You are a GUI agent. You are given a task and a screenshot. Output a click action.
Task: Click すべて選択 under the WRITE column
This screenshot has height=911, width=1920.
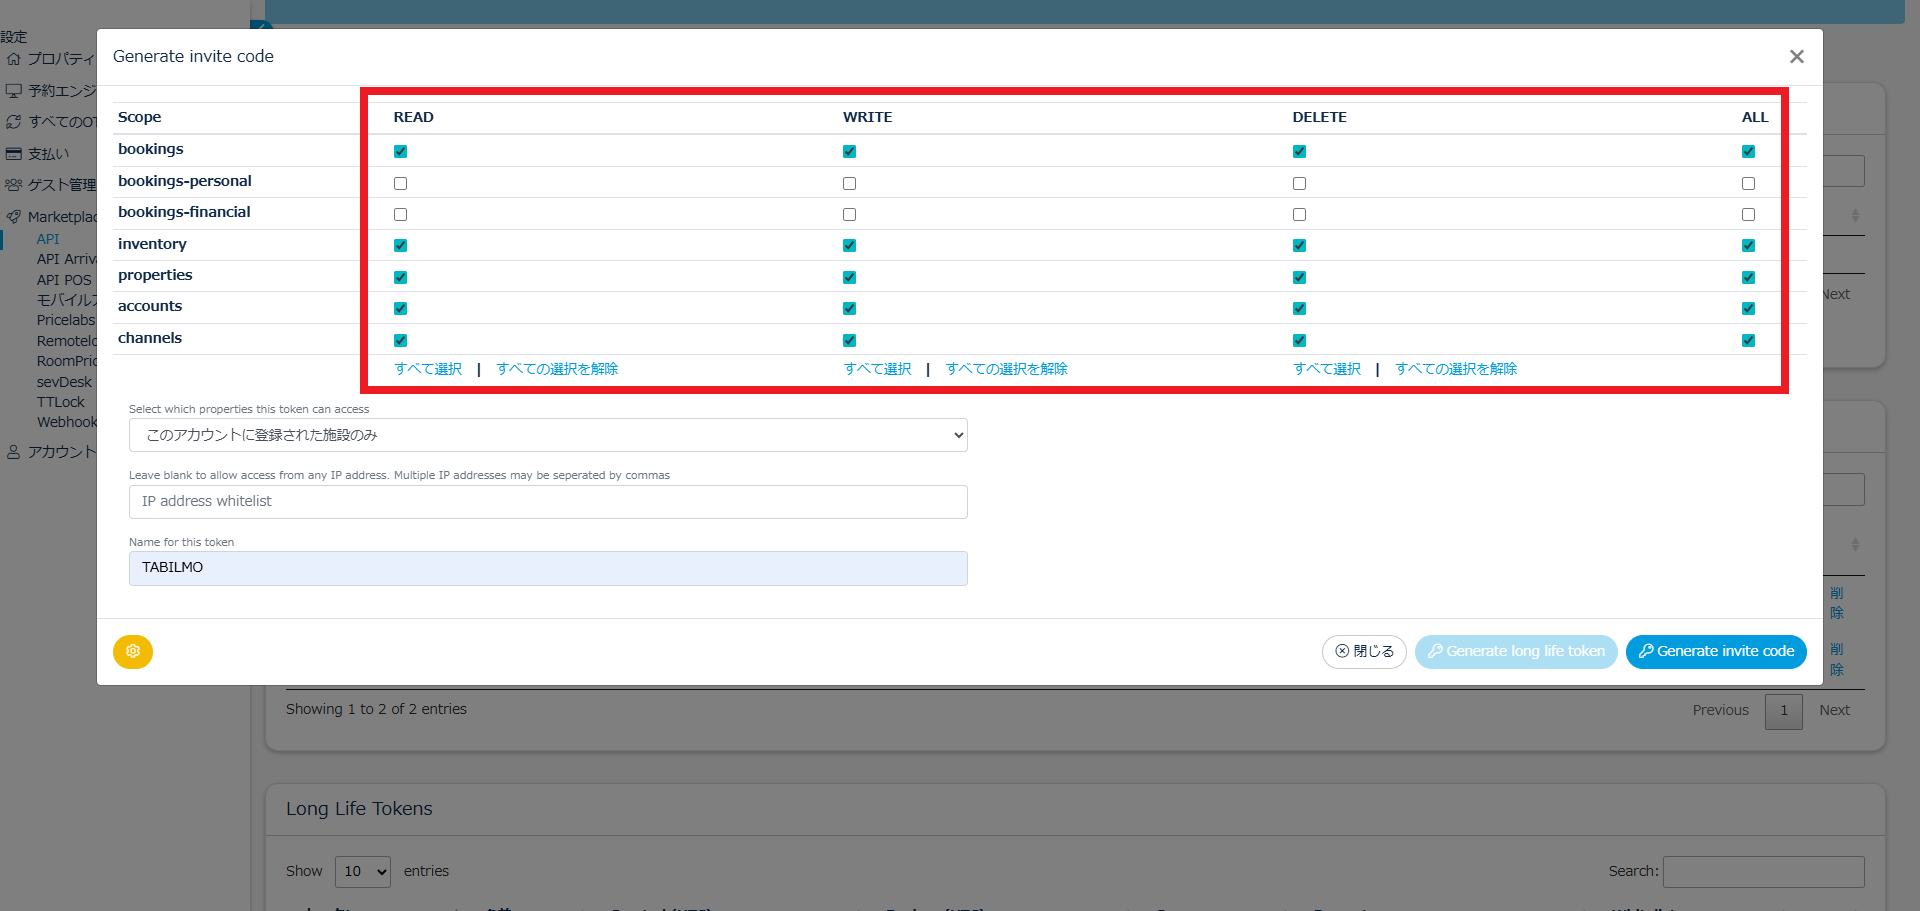pos(877,369)
